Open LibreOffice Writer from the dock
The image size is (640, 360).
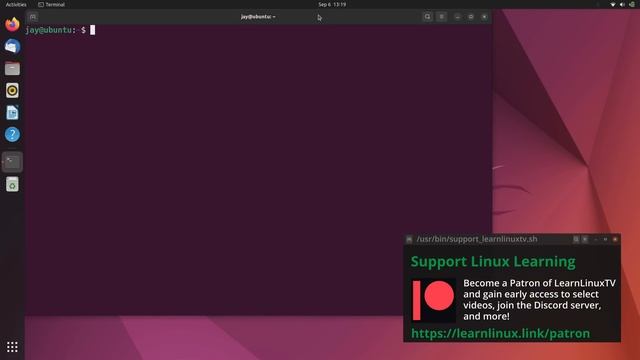(x=12, y=112)
